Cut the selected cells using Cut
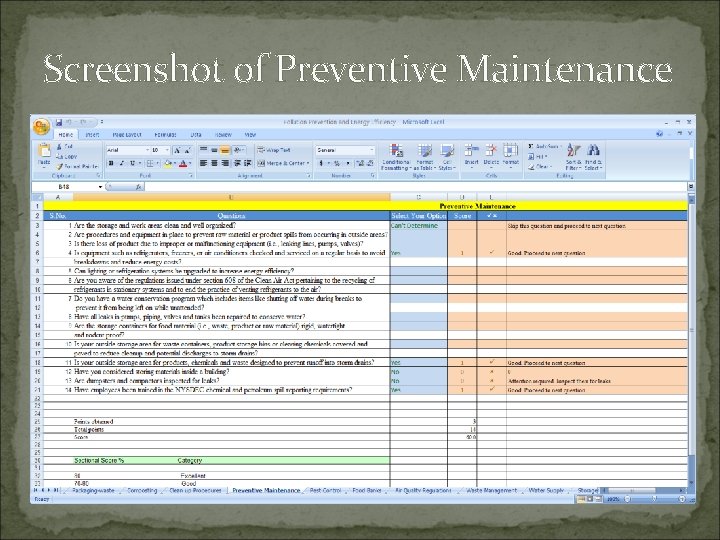 65,146
